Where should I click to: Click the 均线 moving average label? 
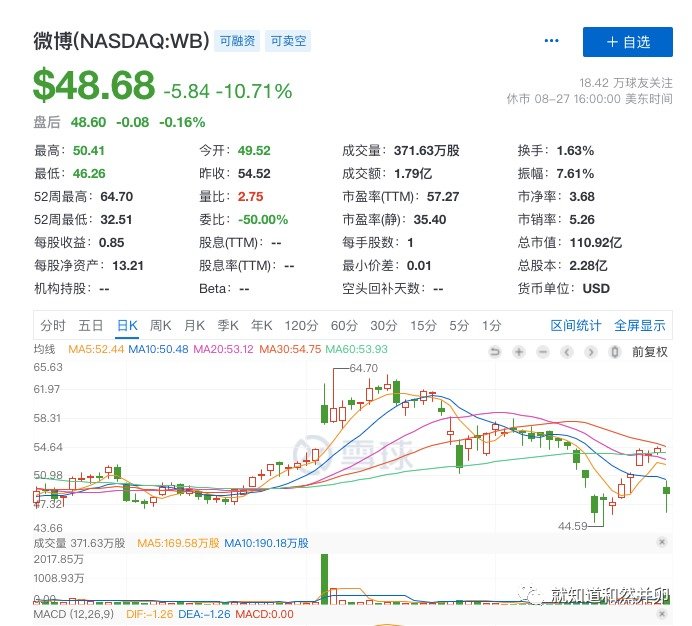pyautogui.click(x=44, y=349)
